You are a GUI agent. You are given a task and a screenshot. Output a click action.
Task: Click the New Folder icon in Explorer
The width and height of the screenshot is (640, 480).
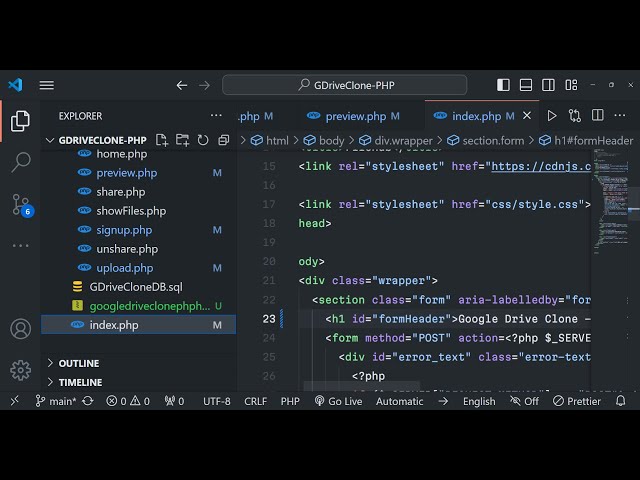[183, 141]
